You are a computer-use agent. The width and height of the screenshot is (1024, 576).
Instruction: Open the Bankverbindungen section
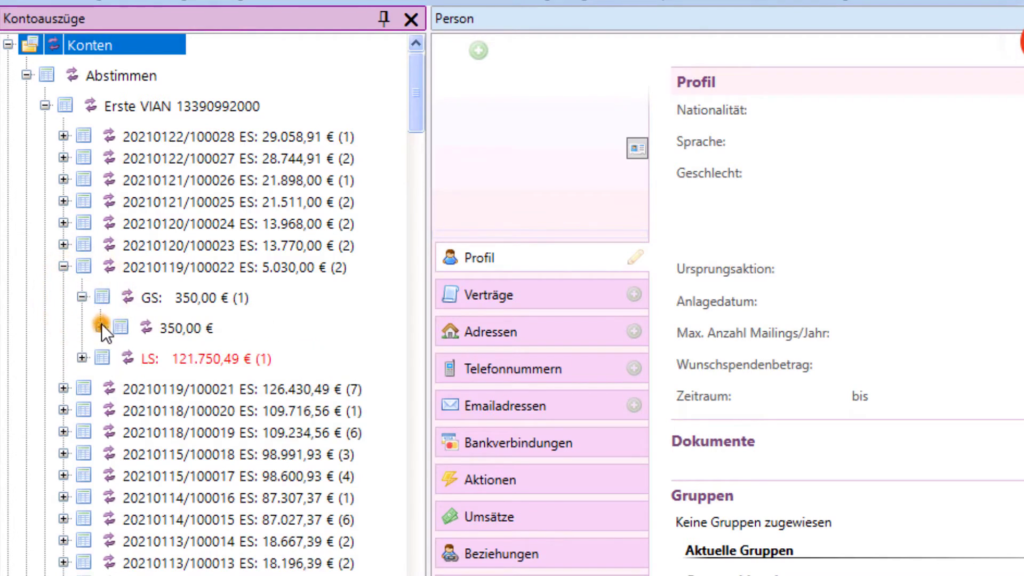[541, 443]
